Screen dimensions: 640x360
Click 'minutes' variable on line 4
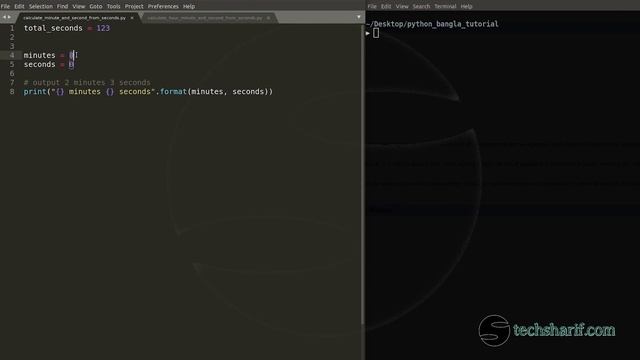click(39, 55)
